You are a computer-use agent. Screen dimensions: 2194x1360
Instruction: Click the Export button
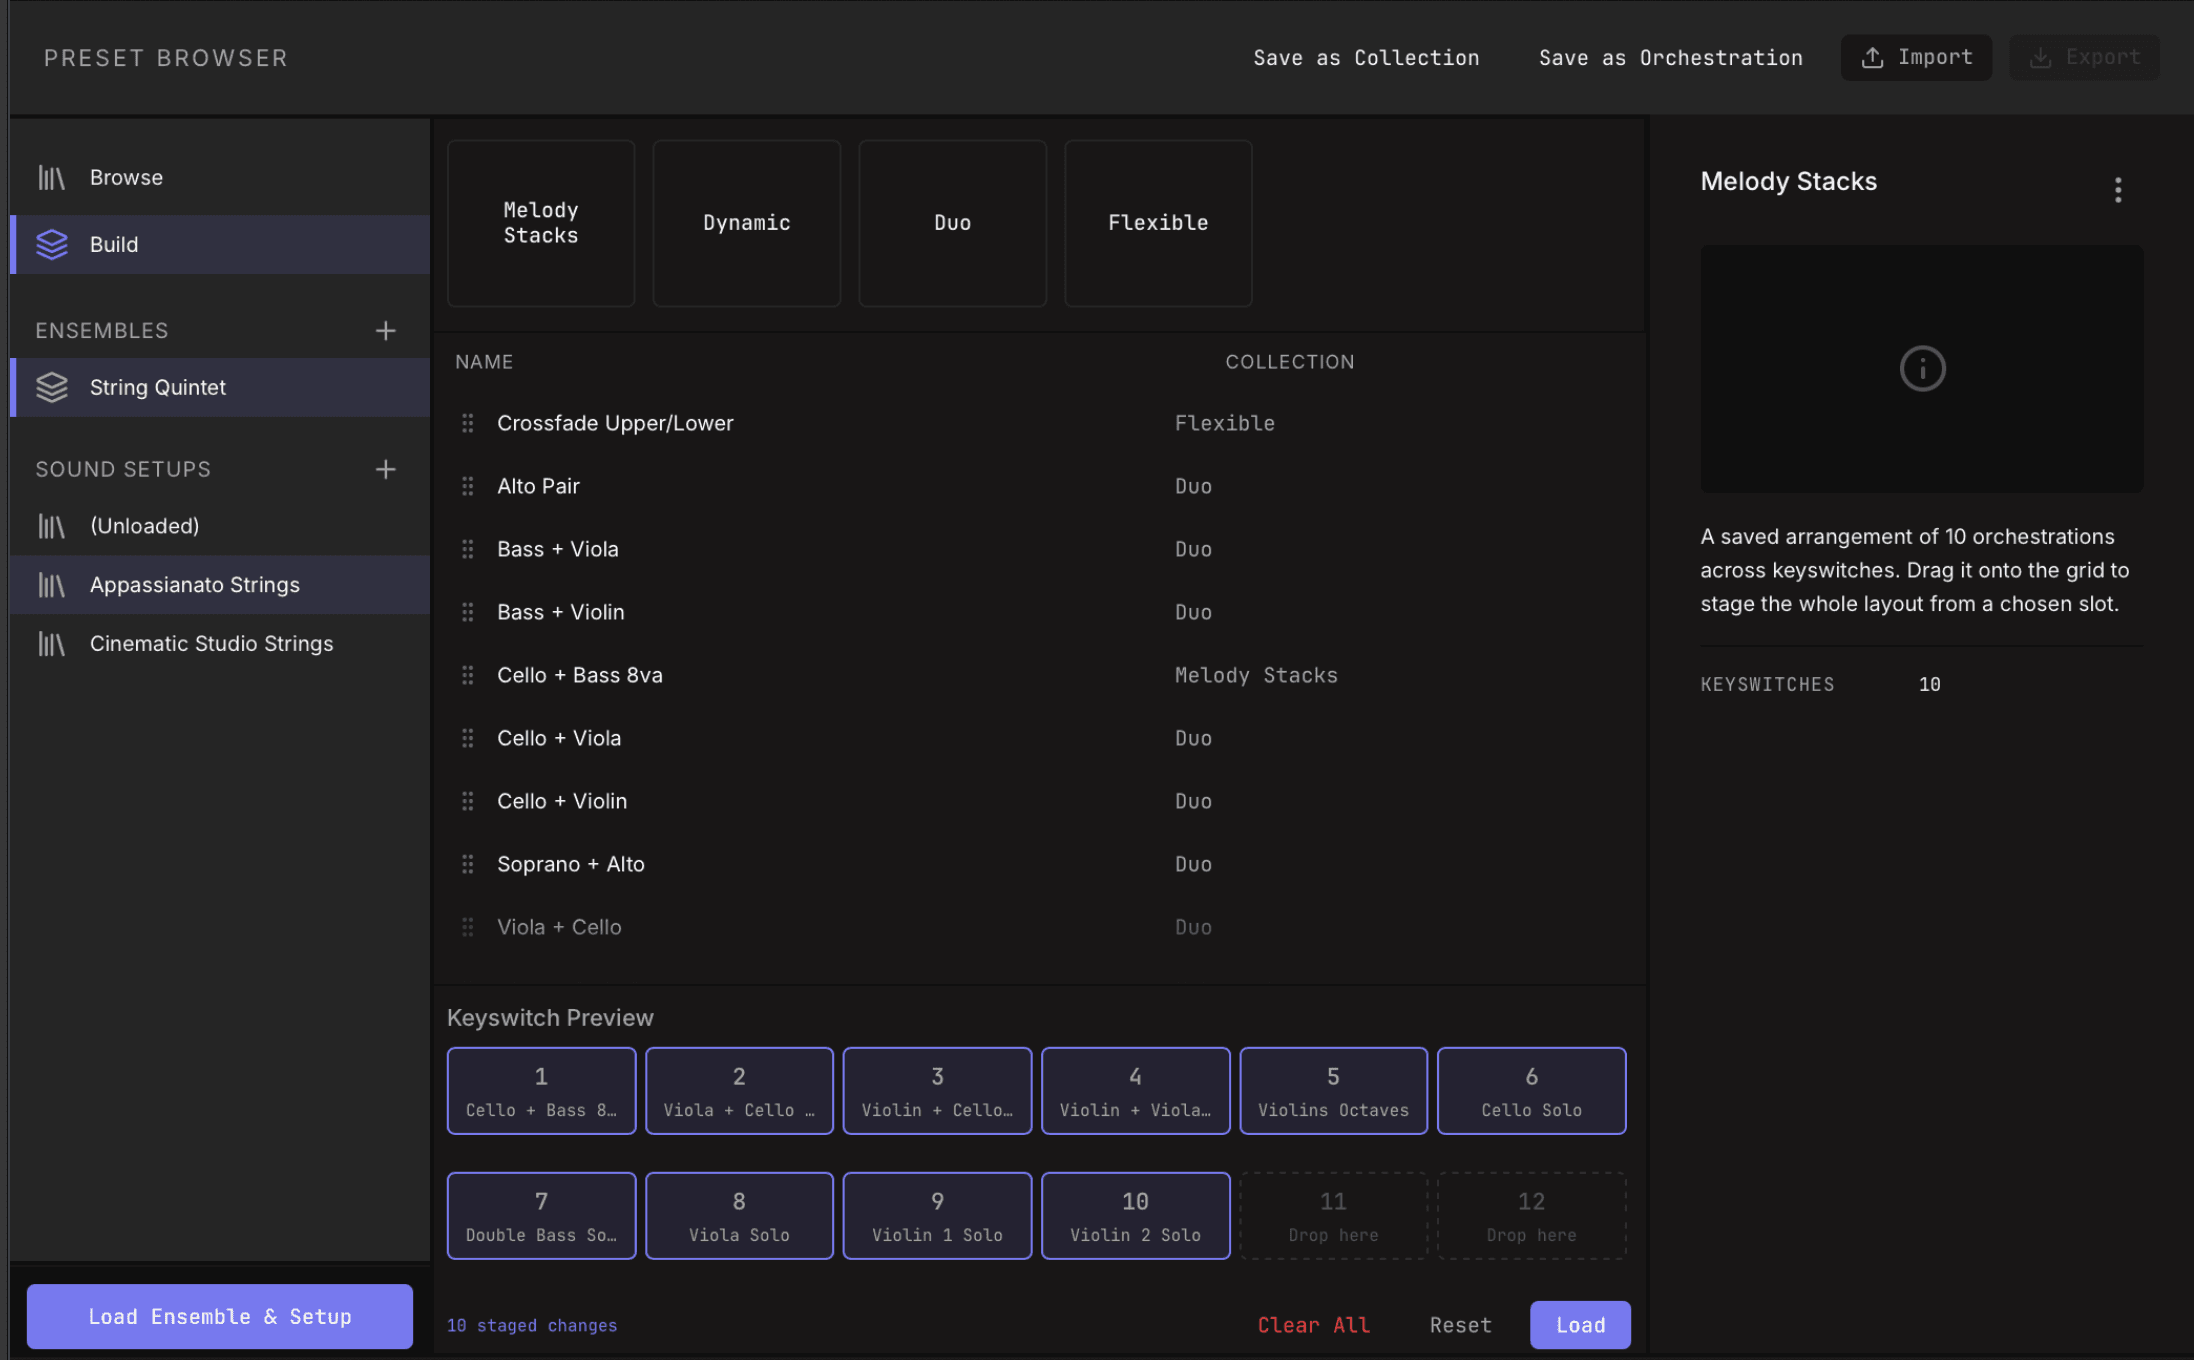pos(2084,58)
